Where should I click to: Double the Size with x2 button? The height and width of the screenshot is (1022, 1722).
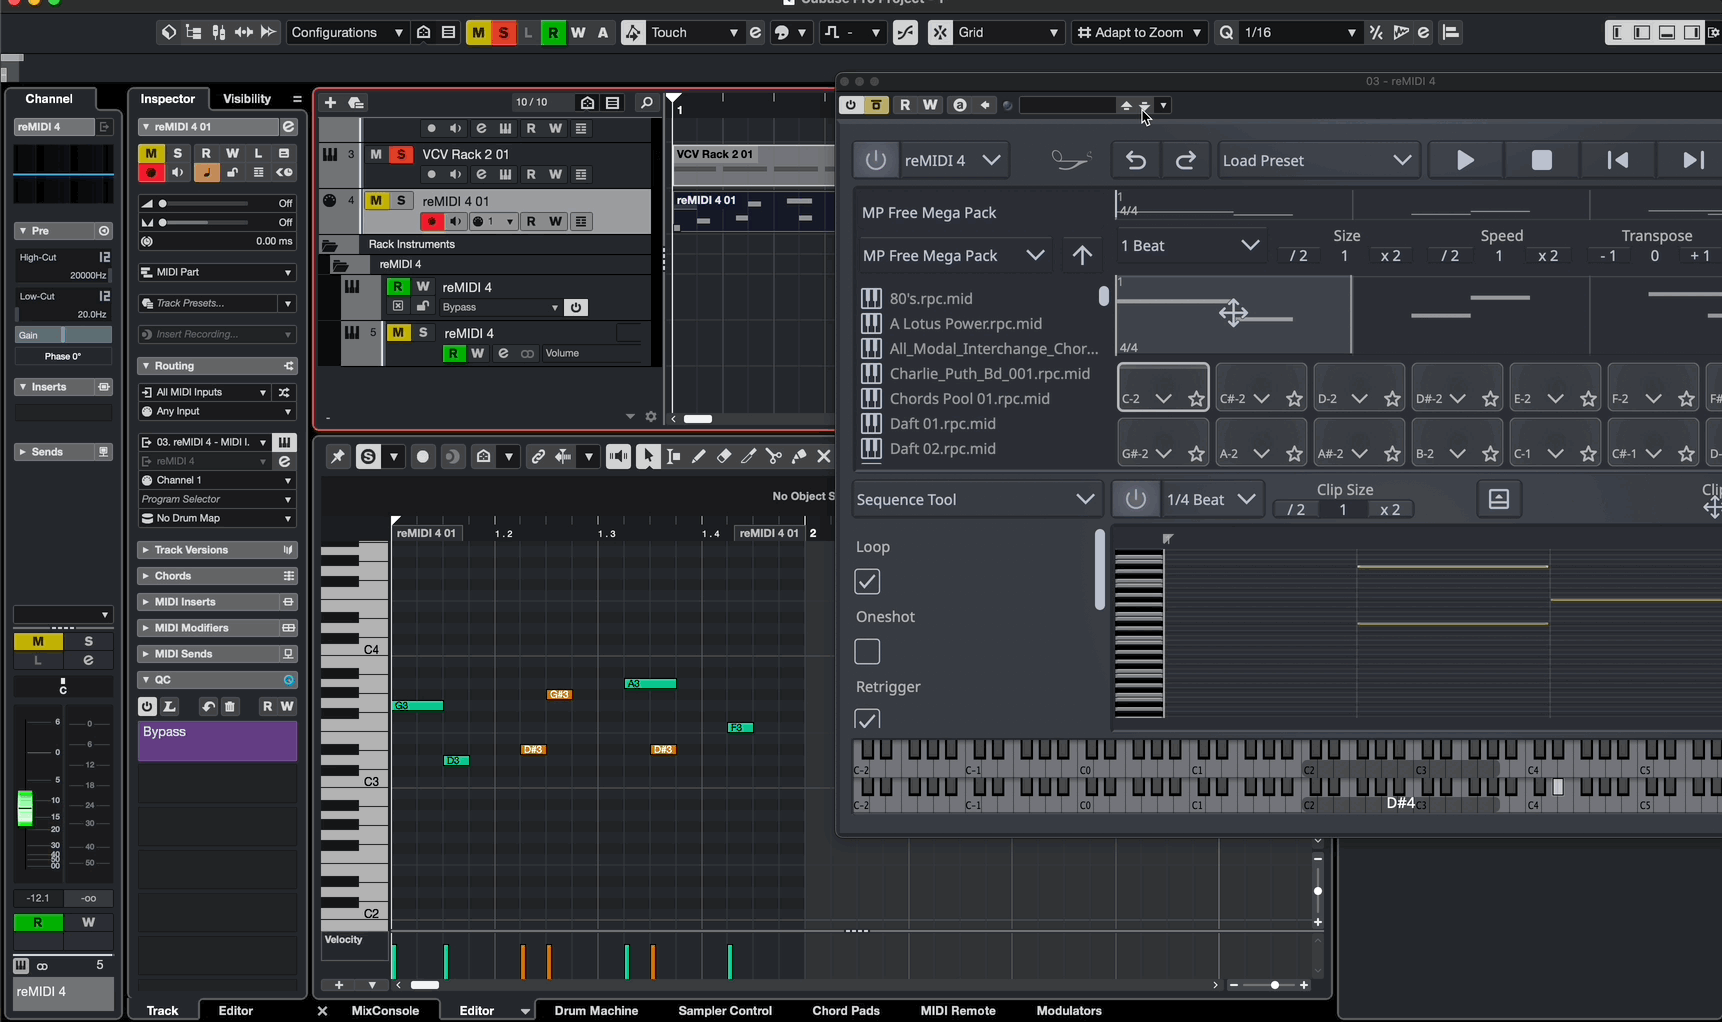pos(1390,256)
